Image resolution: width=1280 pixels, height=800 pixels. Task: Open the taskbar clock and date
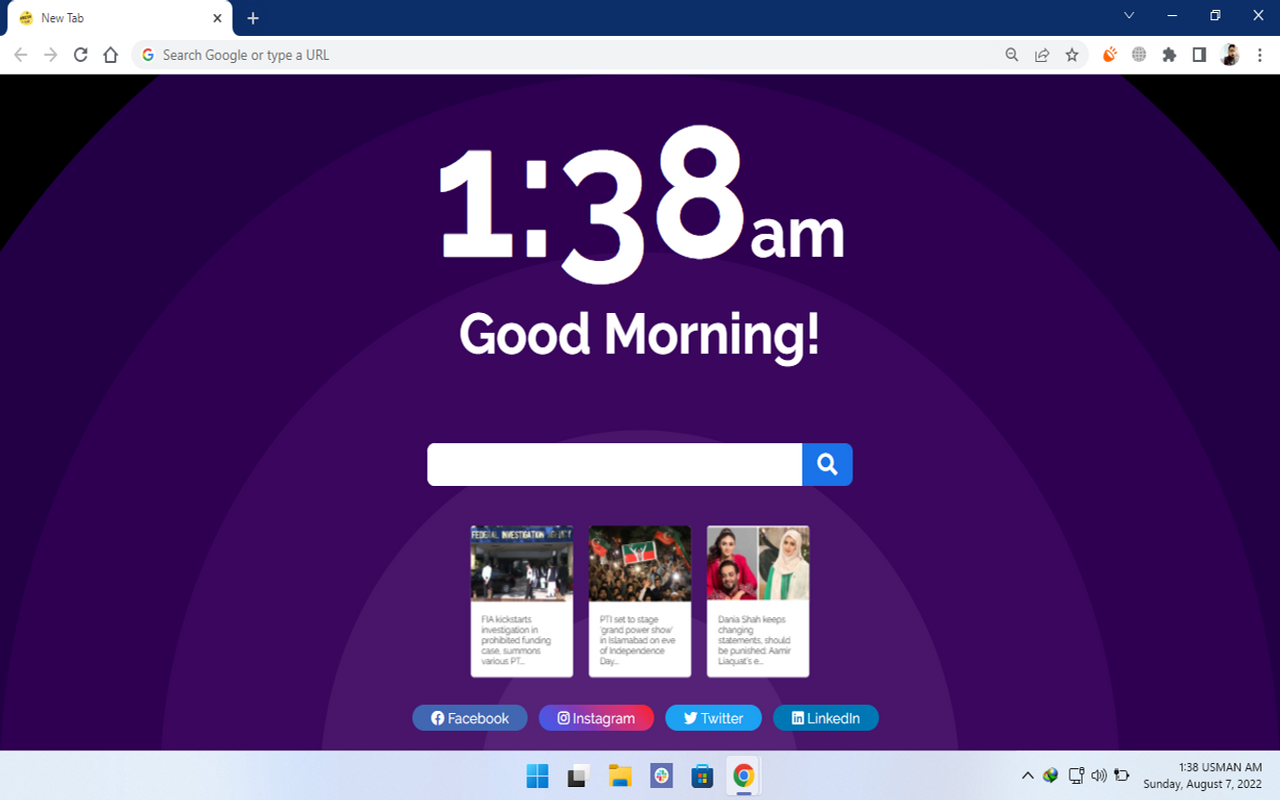coord(1202,775)
